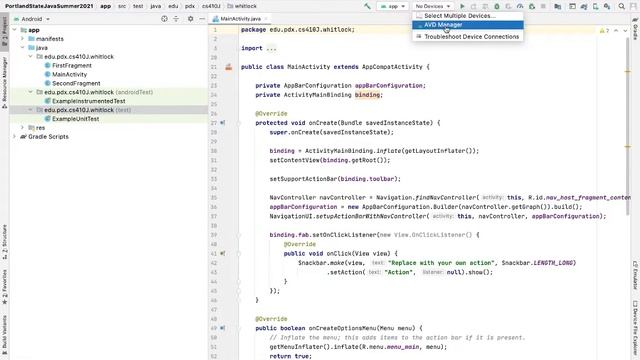The height and width of the screenshot is (360, 640).
Task: Click the yellow warning stripe mark on scrollbar
Action: coord(628,71)
